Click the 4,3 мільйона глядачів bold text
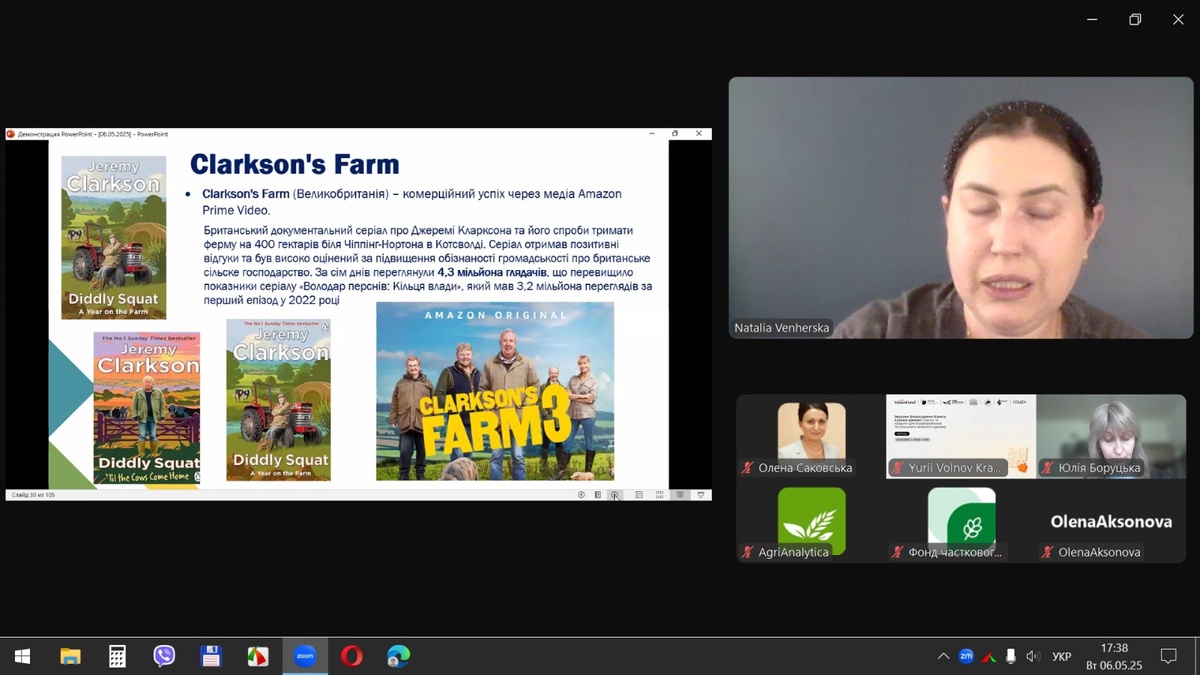 (x=492, y=272)
